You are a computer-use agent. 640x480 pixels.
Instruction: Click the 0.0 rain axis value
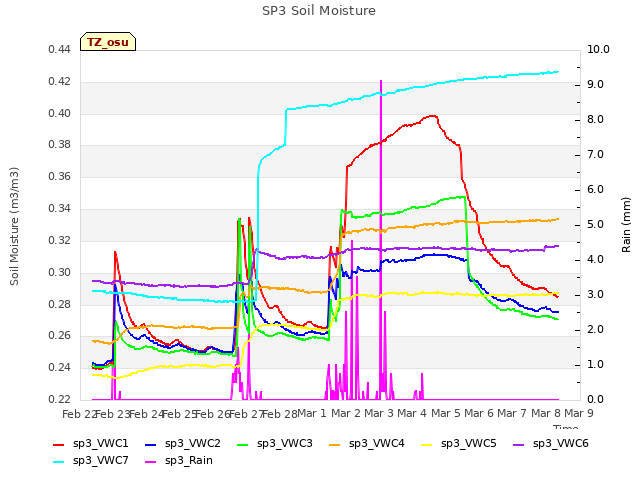[x=595, y=399]
